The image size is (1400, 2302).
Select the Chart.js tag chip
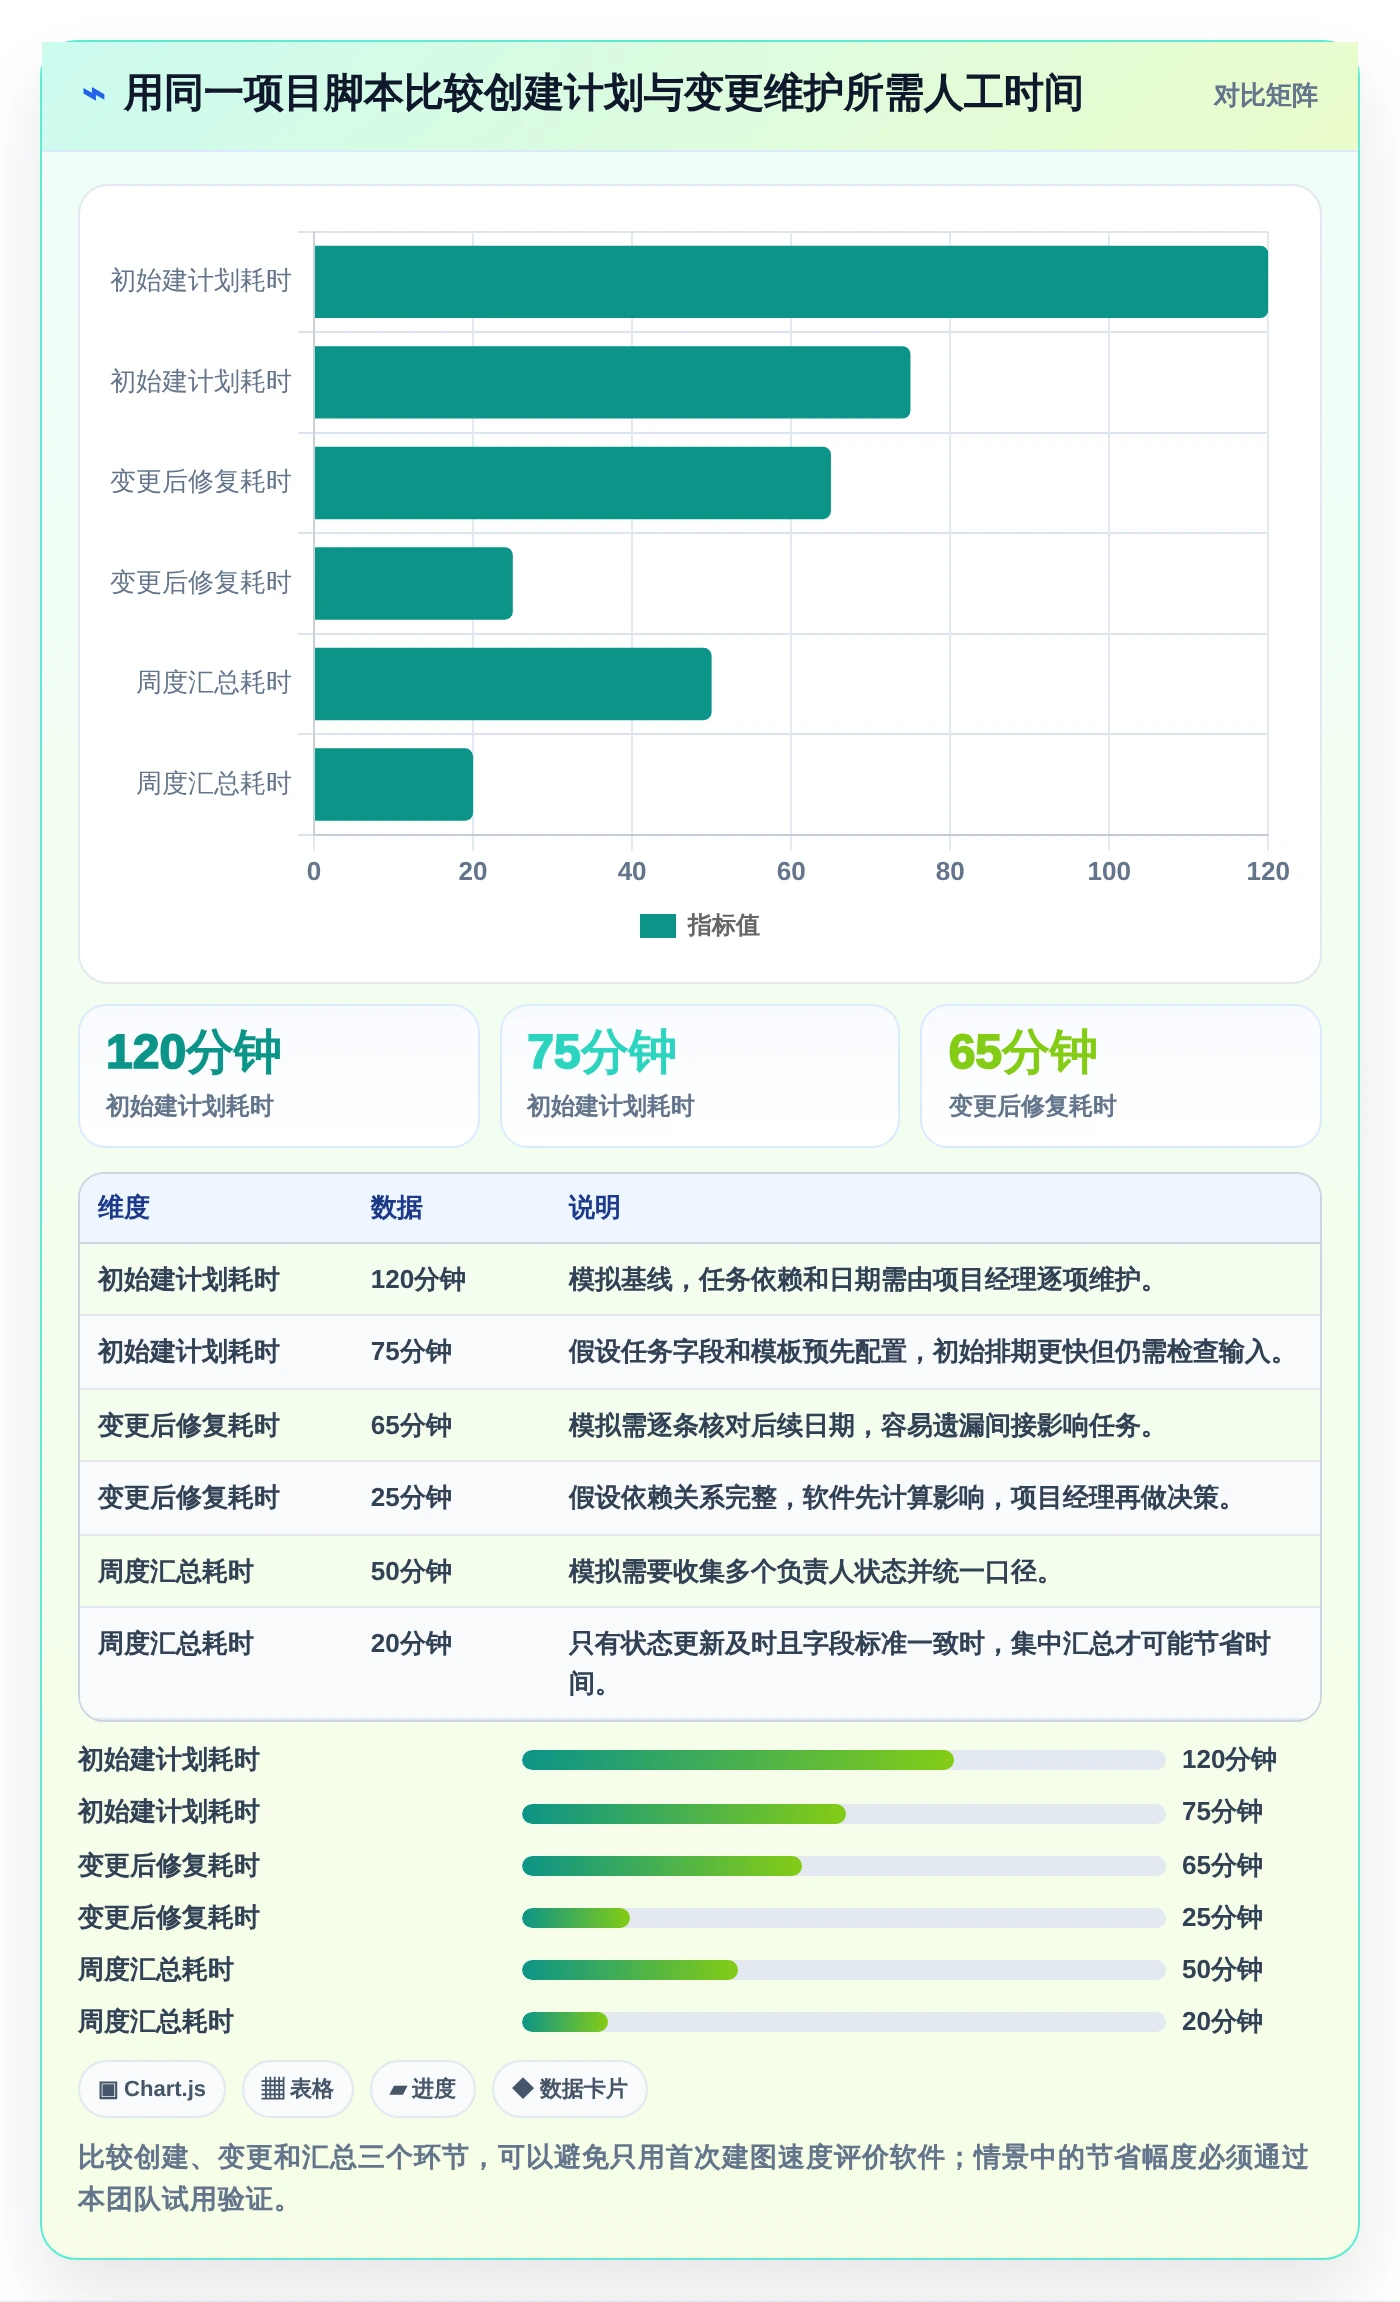pyautogui.click(x=152, y=2089)
